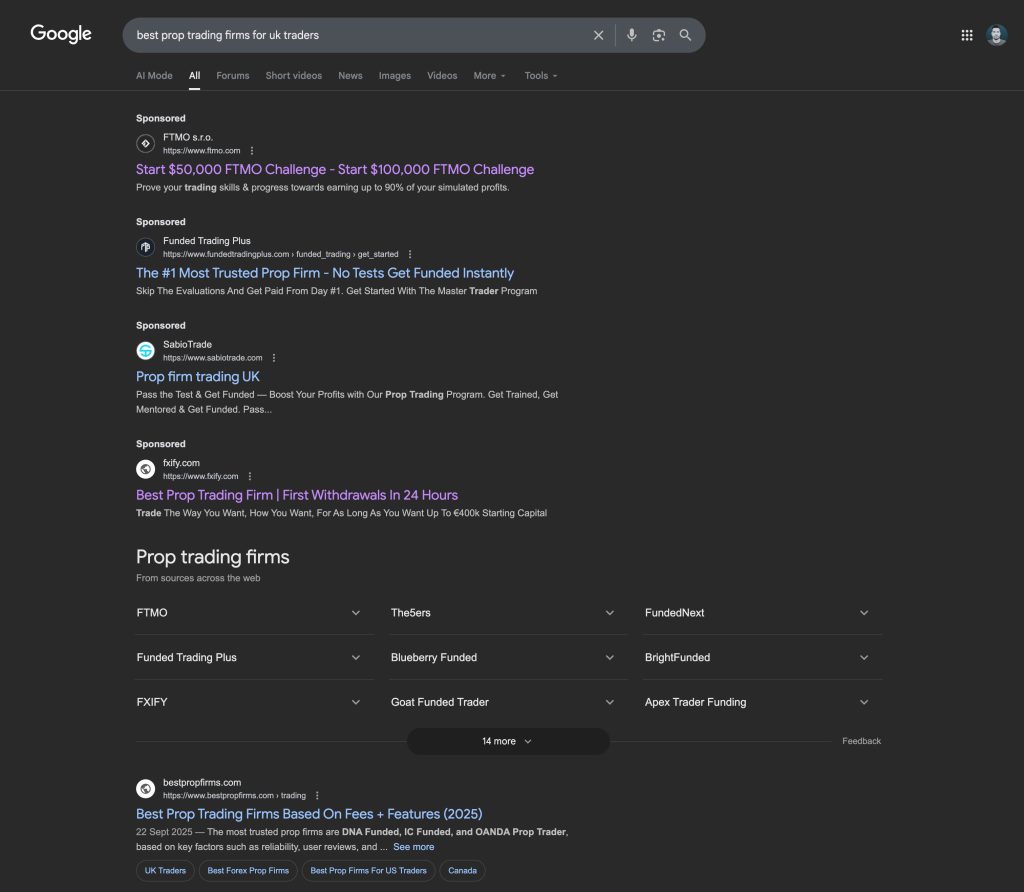Click the UK Traders chip
This screenshot has width=1024, height=892.
tap(165, 871)
